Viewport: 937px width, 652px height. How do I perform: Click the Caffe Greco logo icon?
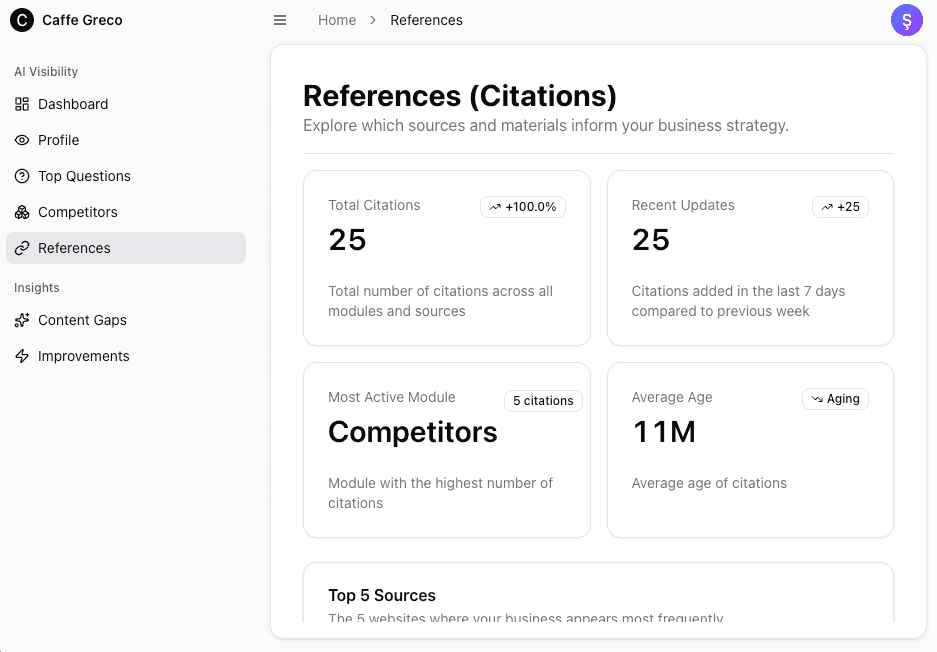[22, 20]
